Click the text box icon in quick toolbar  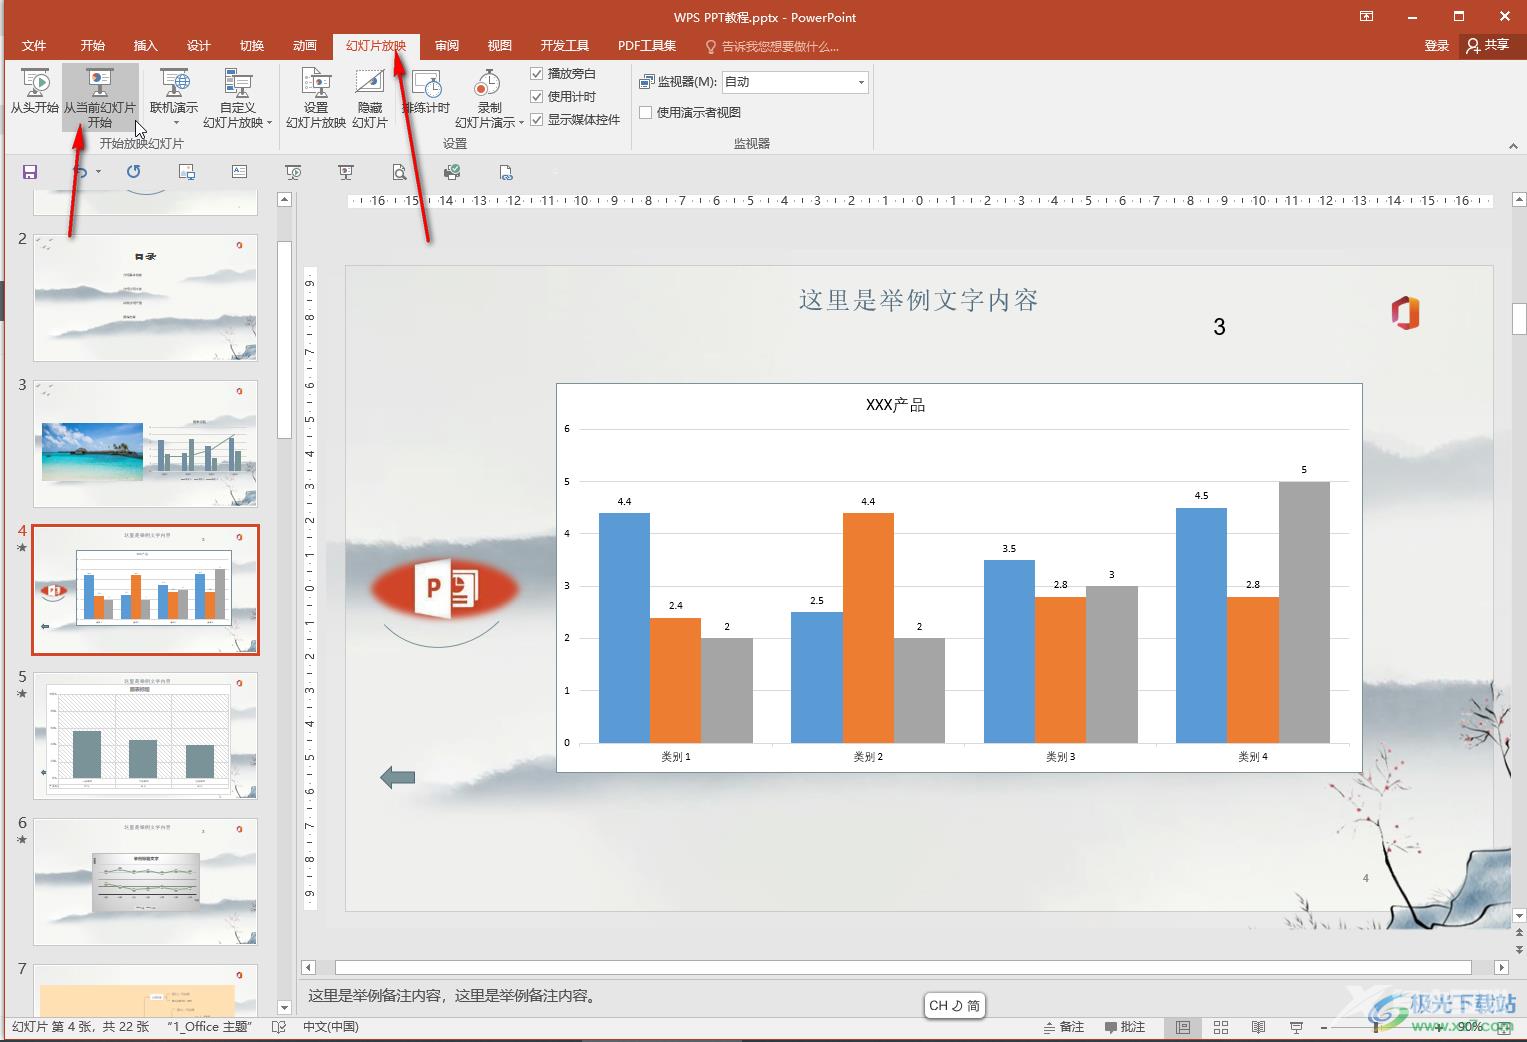(240, 172)
